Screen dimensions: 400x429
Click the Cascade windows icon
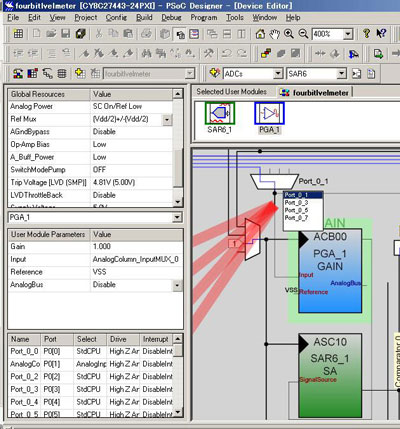click(x=212, y=34)
